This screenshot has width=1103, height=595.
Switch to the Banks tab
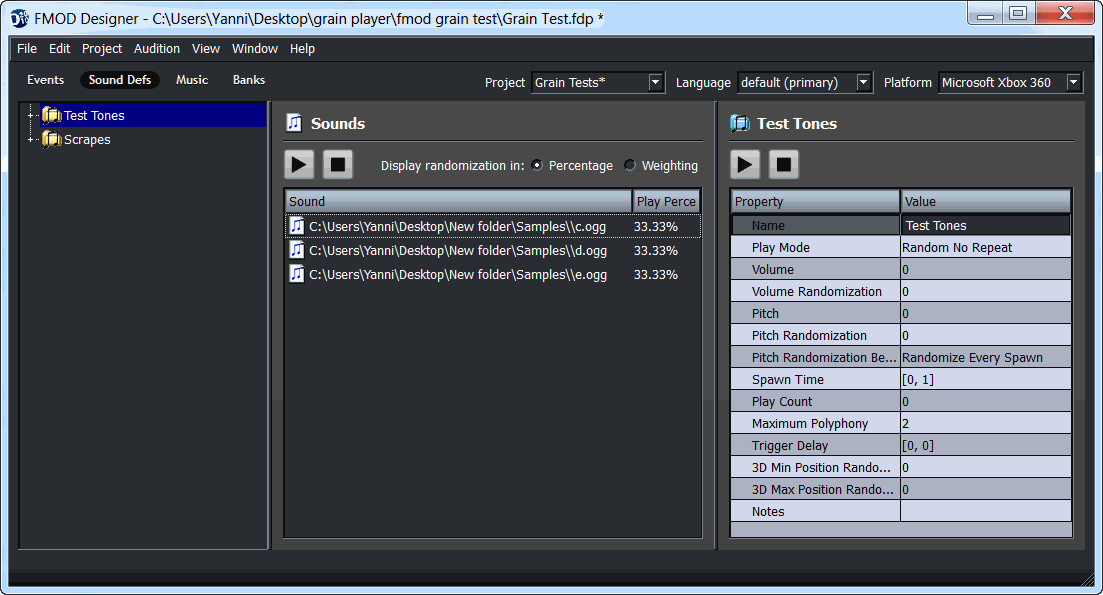click(249, 80)
